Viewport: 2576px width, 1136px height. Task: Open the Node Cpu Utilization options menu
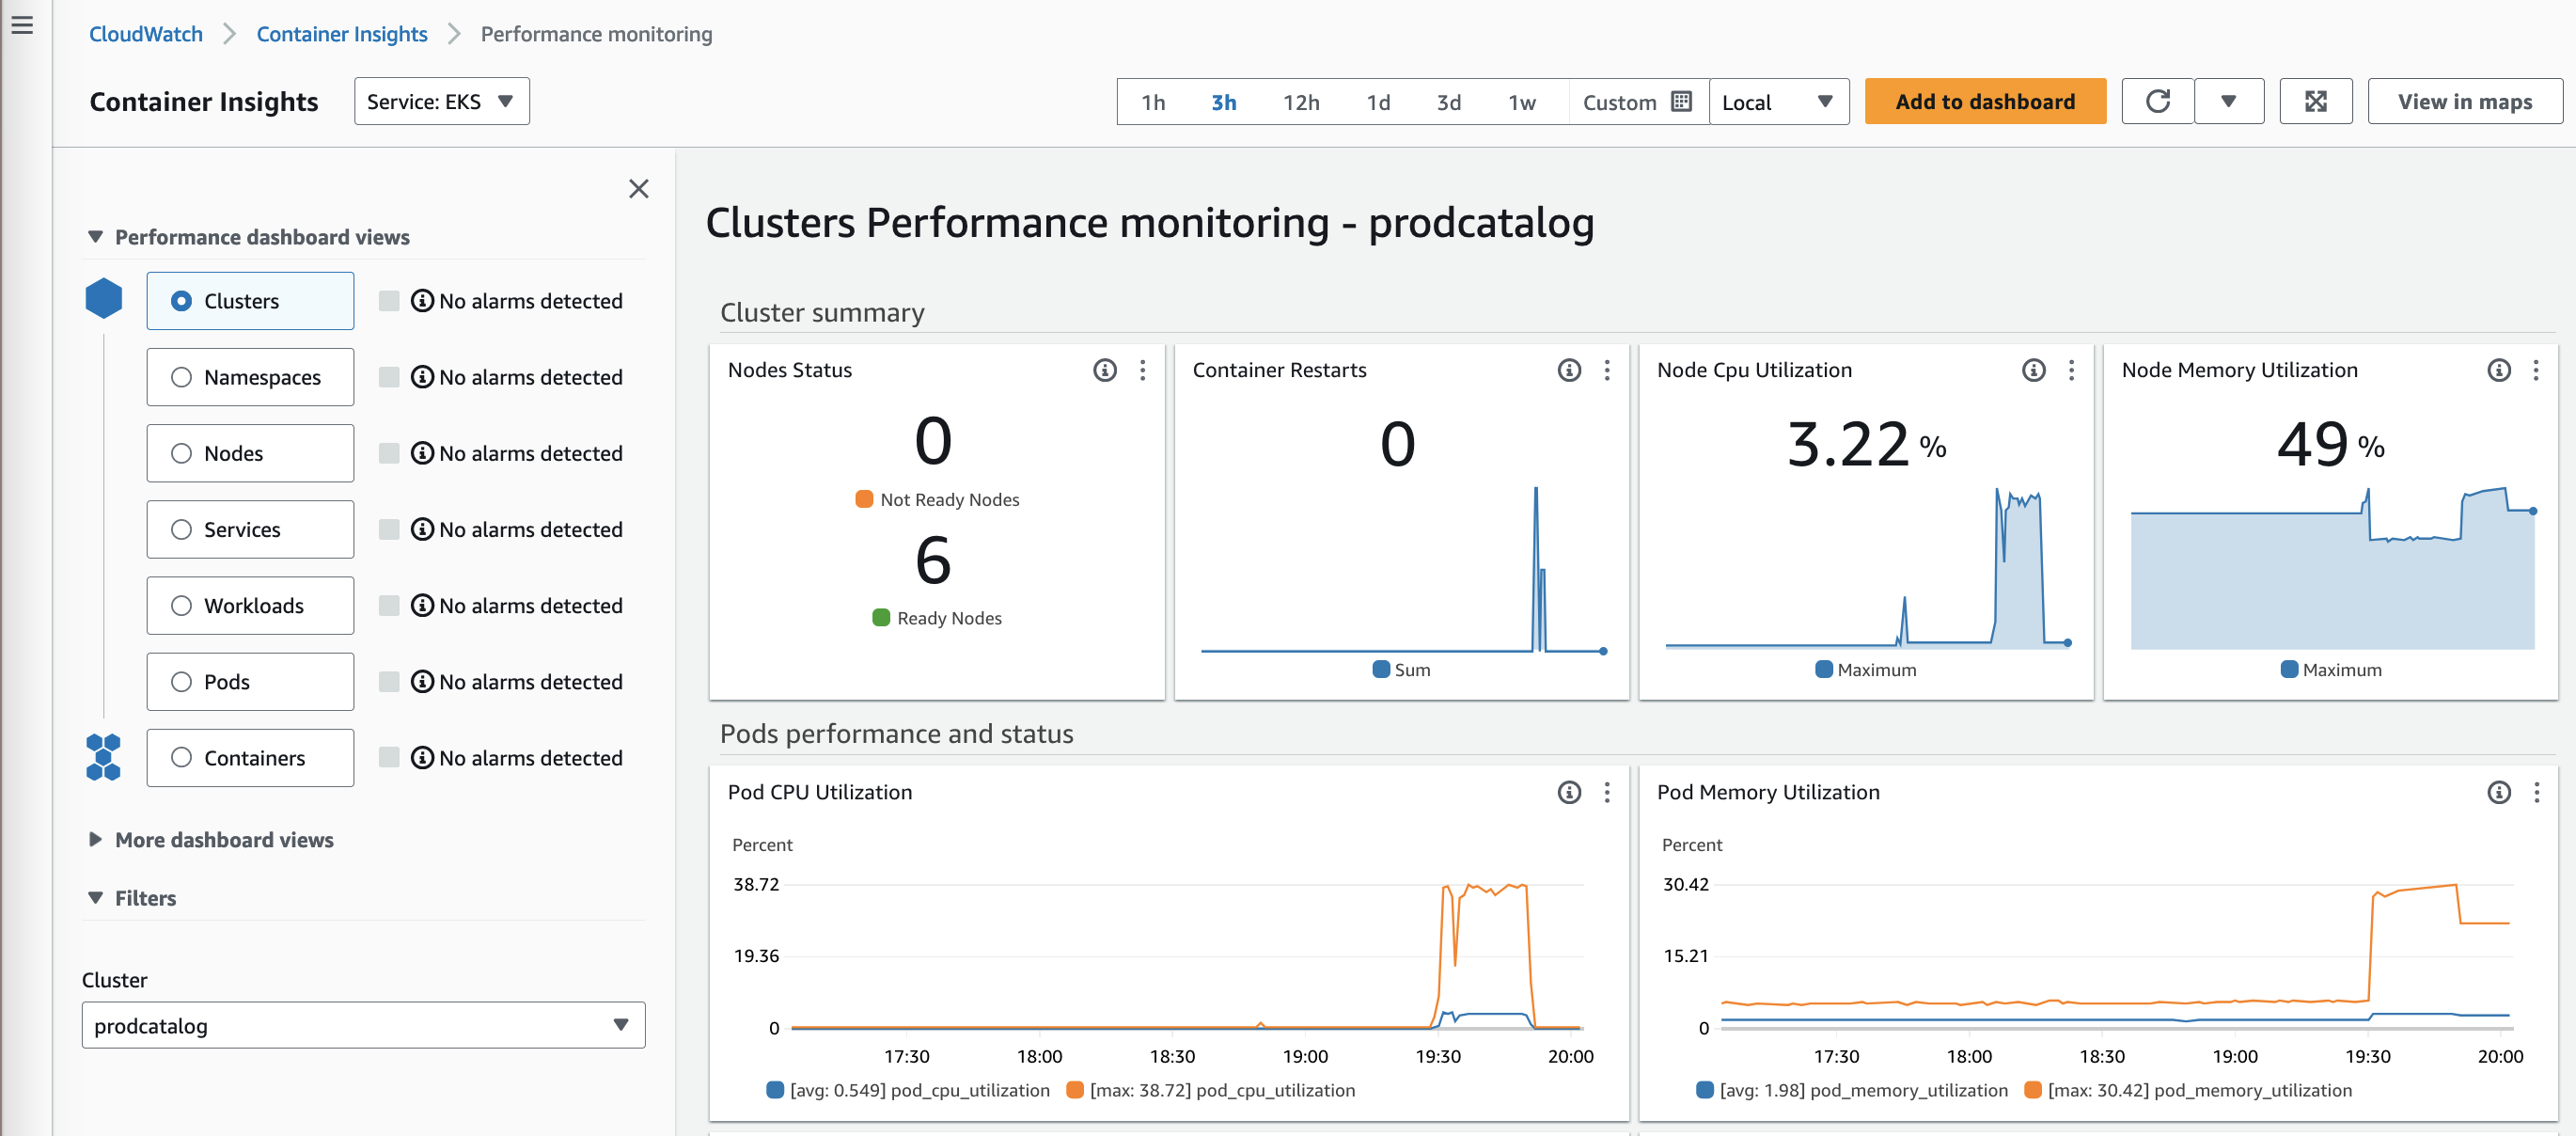(2072, 370)
